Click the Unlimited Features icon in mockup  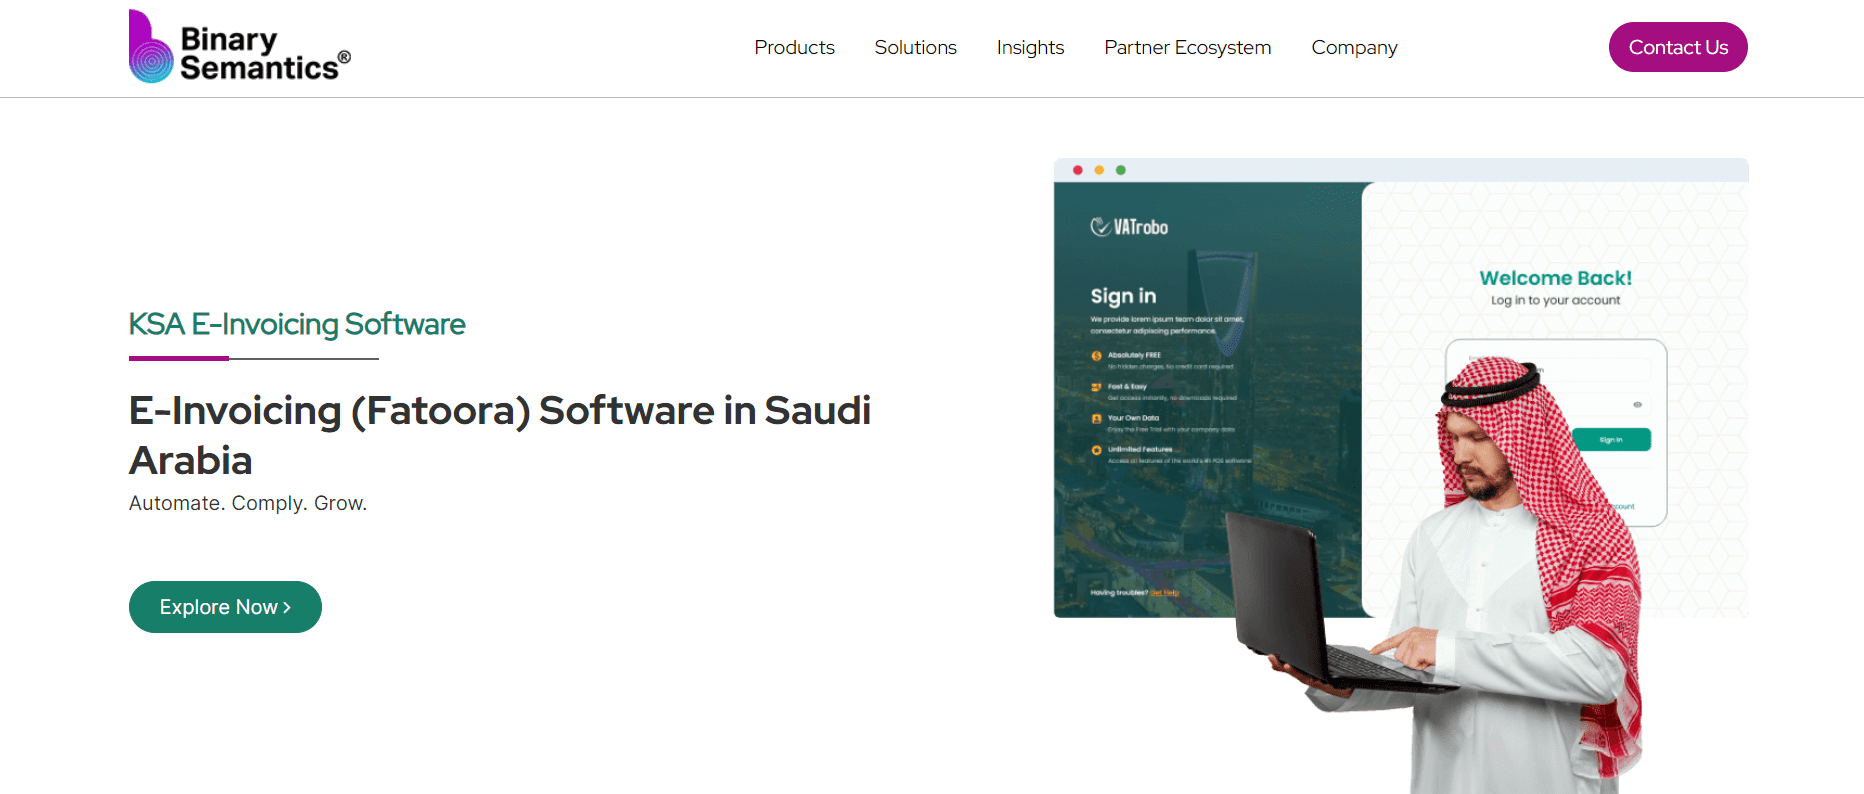(1096, 450)
